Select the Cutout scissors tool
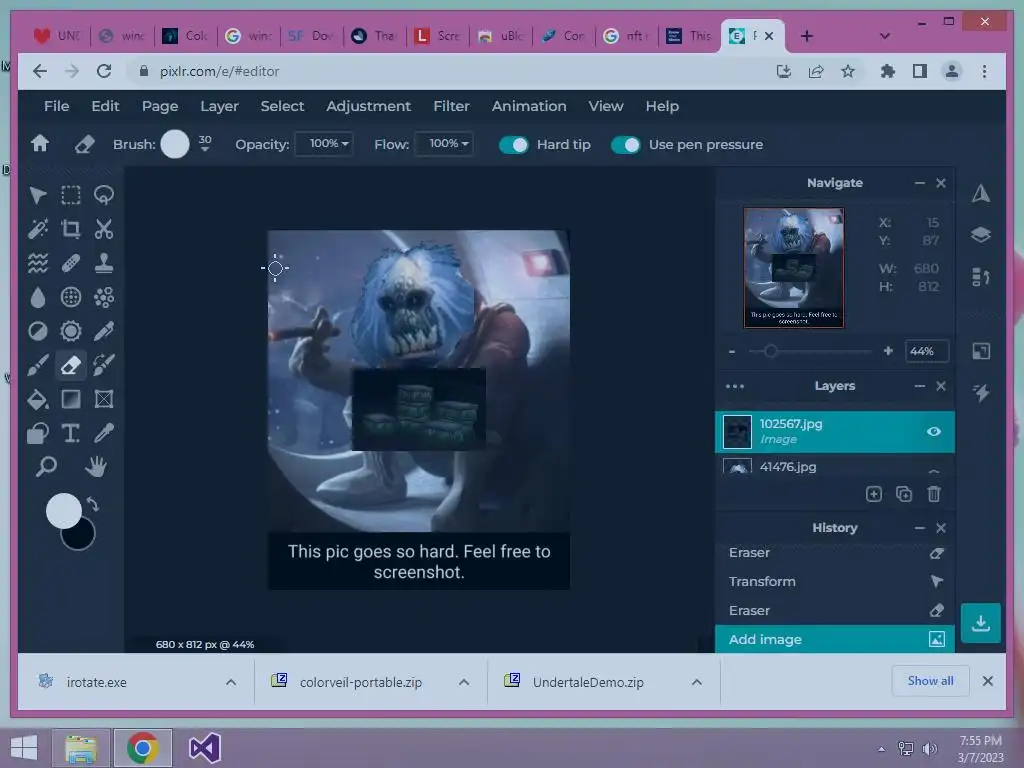The width and height of the screenshot is (1024, 768). pyautogui.click(x=104, y=229)
